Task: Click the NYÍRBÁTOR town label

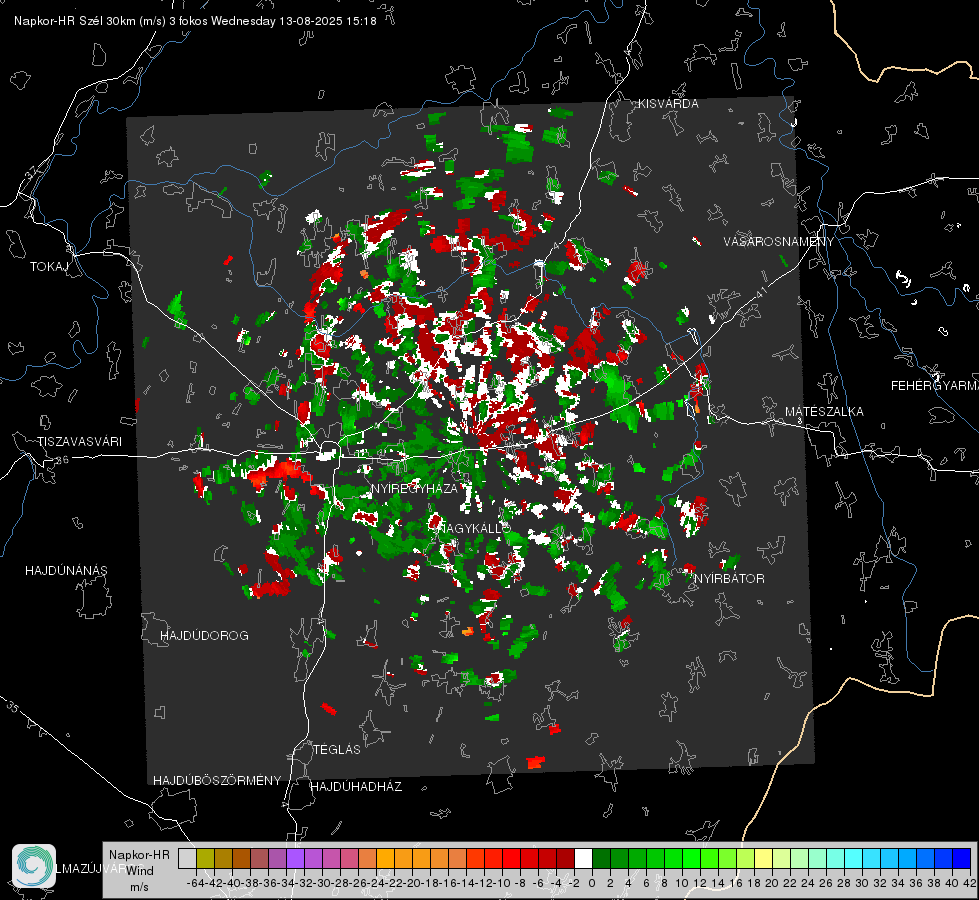Action: 729,579
